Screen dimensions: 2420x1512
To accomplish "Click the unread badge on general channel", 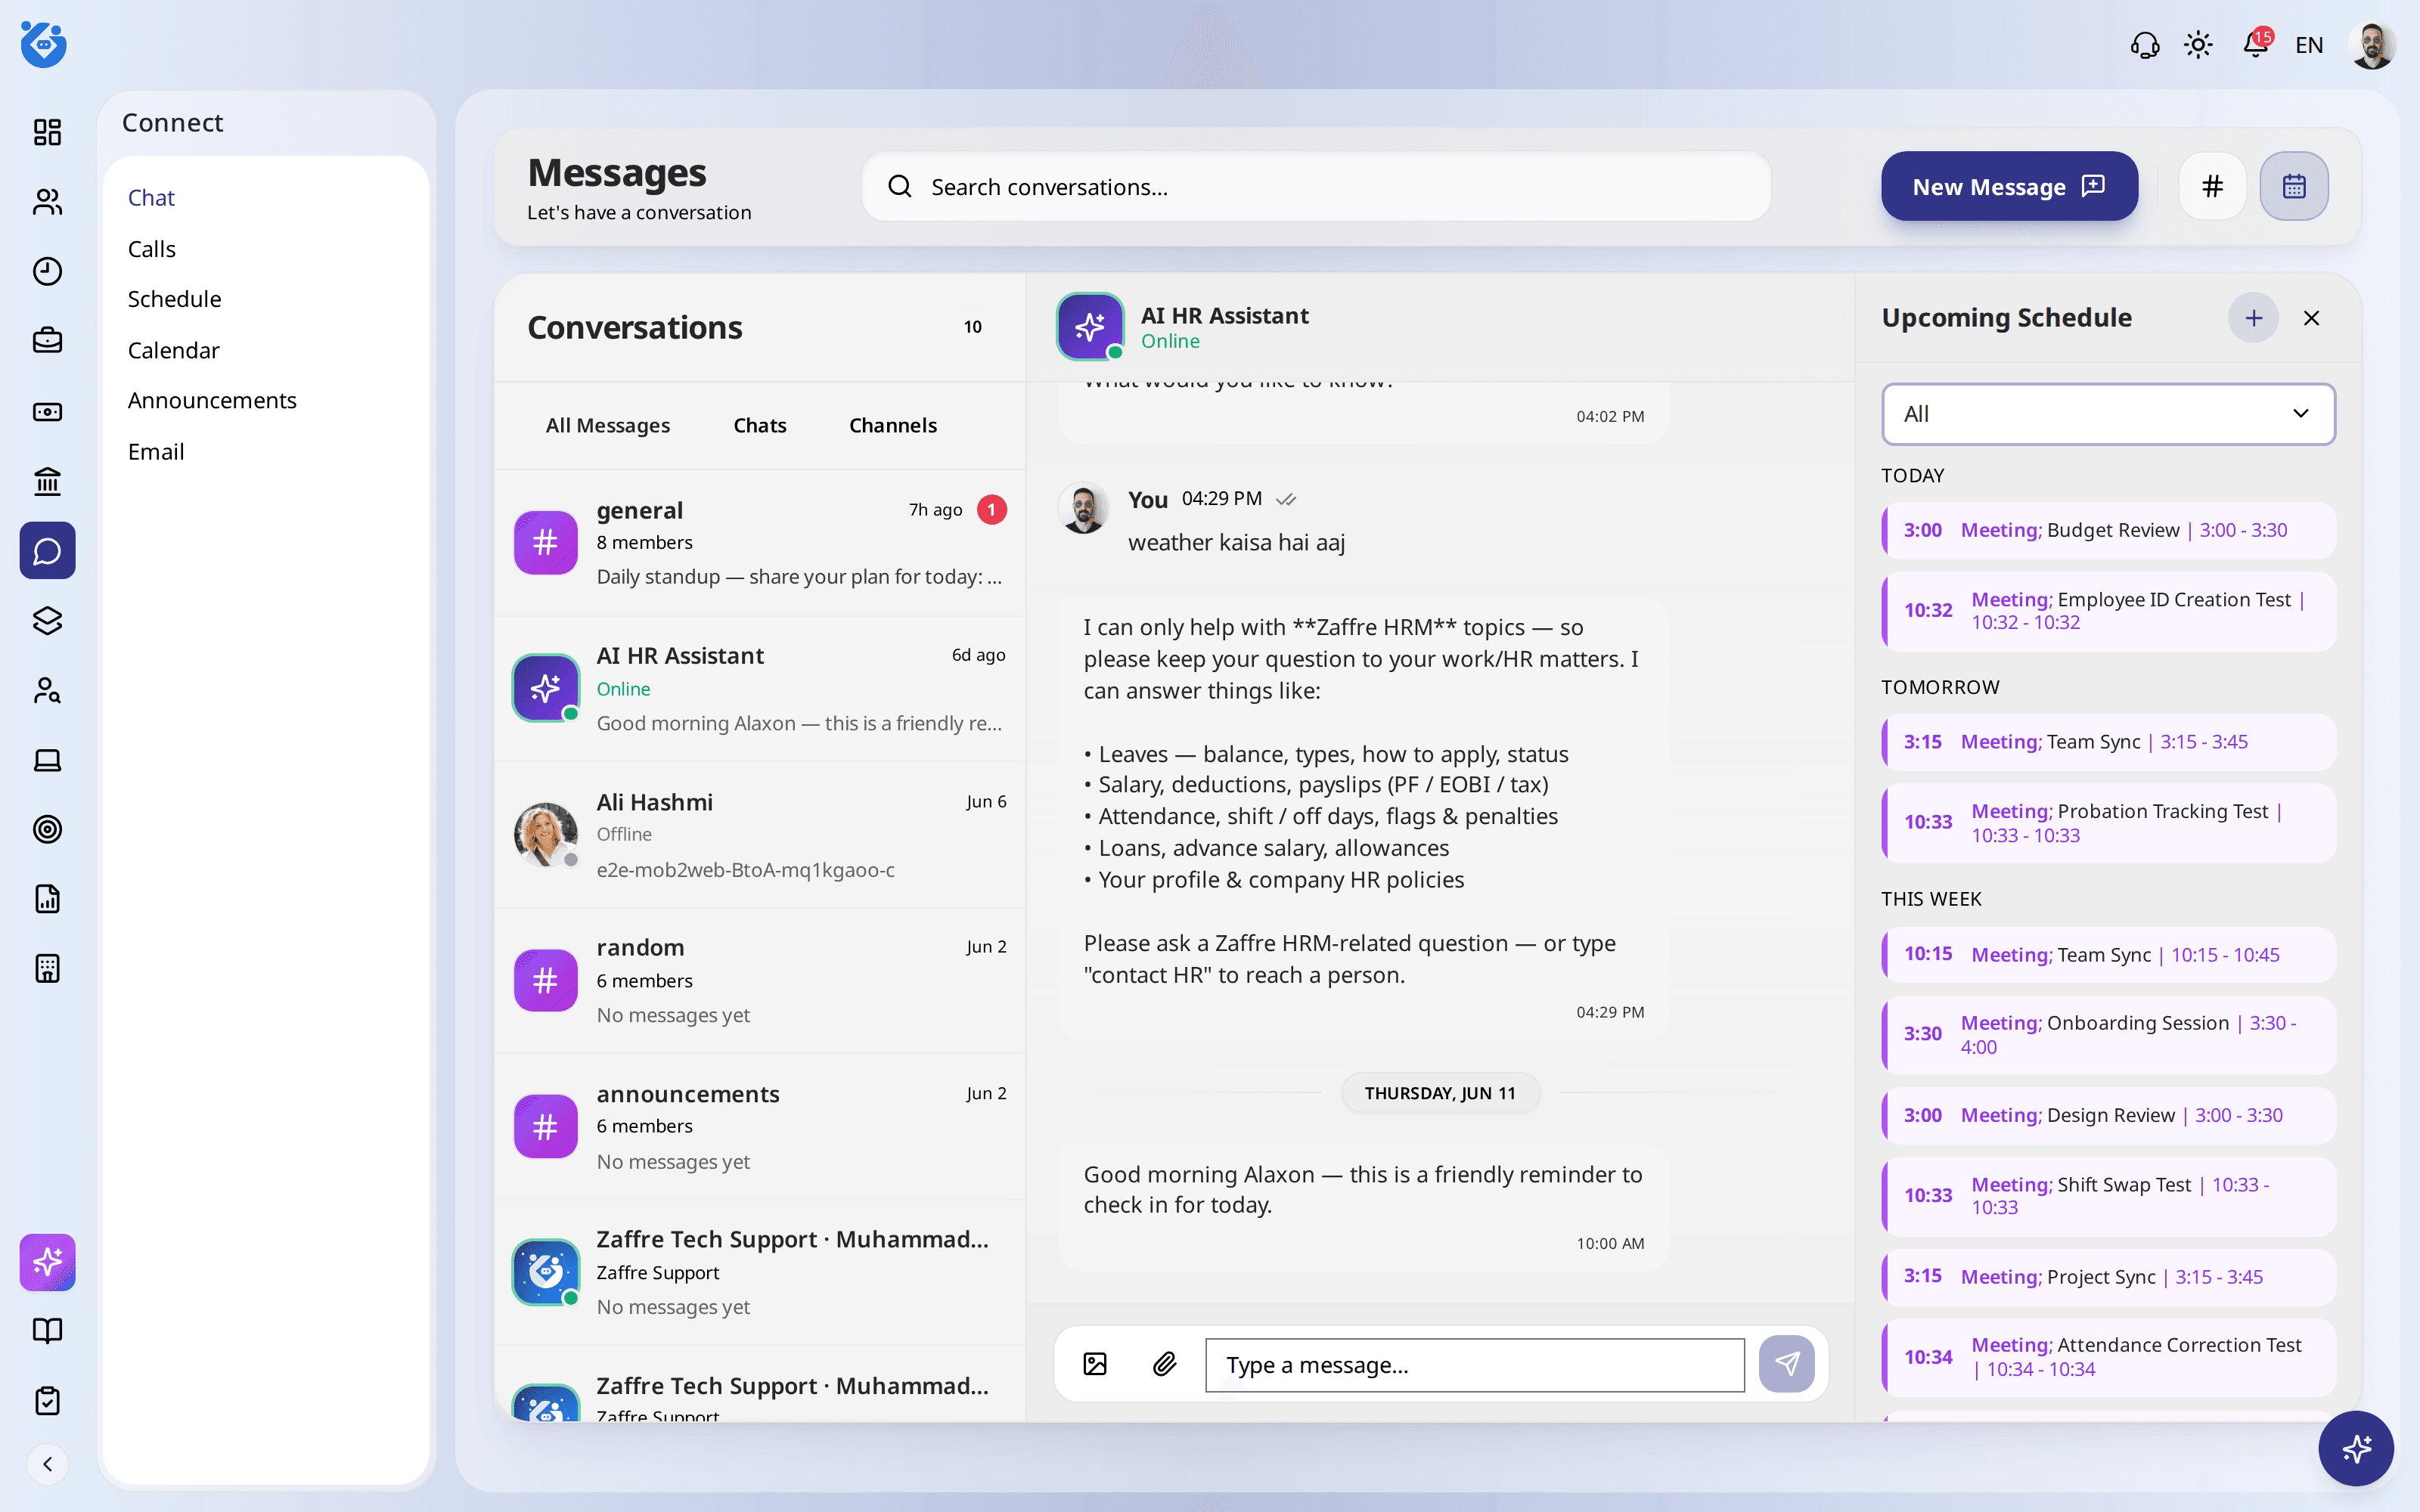I will click(991, 510).
